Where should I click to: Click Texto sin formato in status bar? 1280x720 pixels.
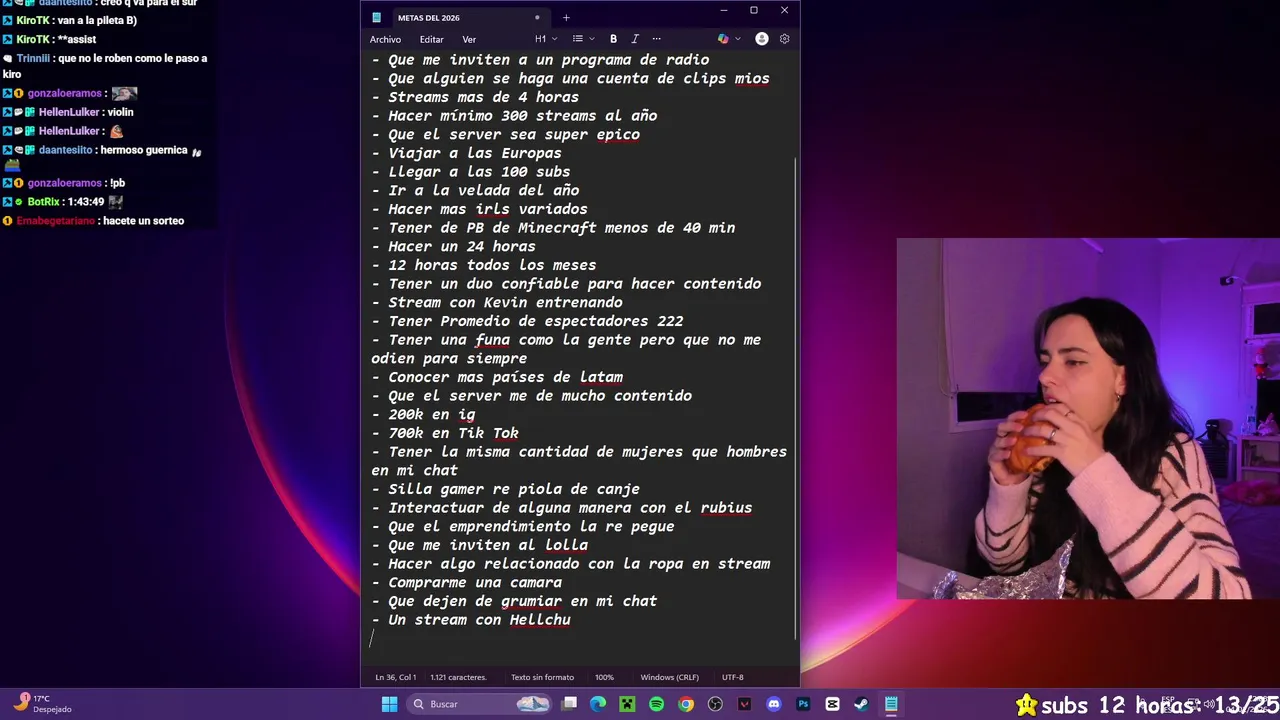pyautogui.click(x=542, y=677)
